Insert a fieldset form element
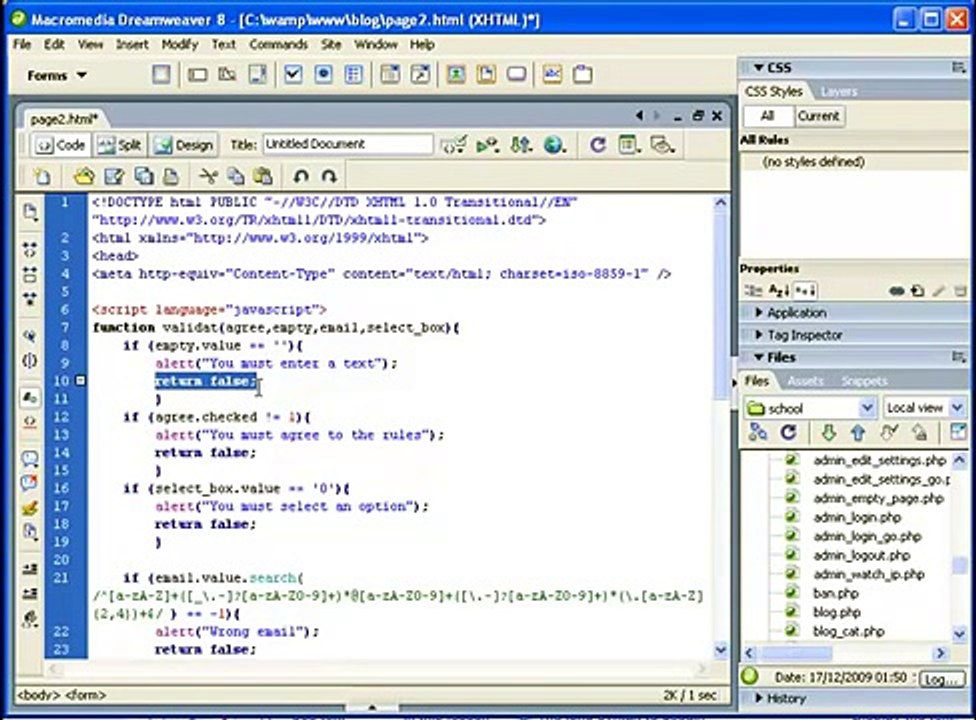 coord(582,75)
